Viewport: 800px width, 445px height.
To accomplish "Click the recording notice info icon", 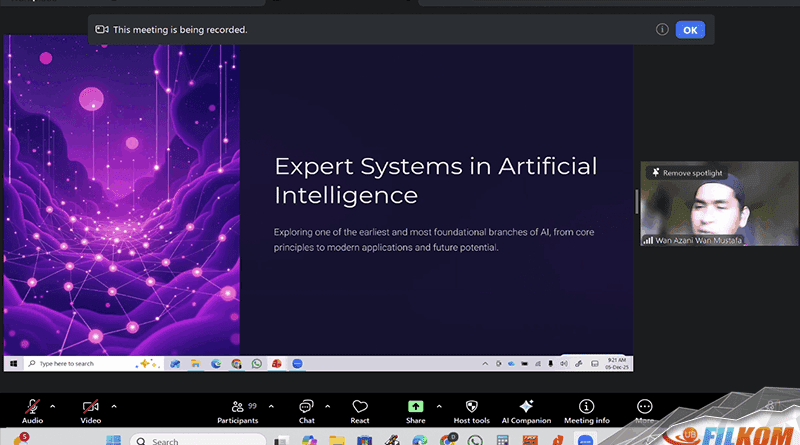I will coord(662,30).
